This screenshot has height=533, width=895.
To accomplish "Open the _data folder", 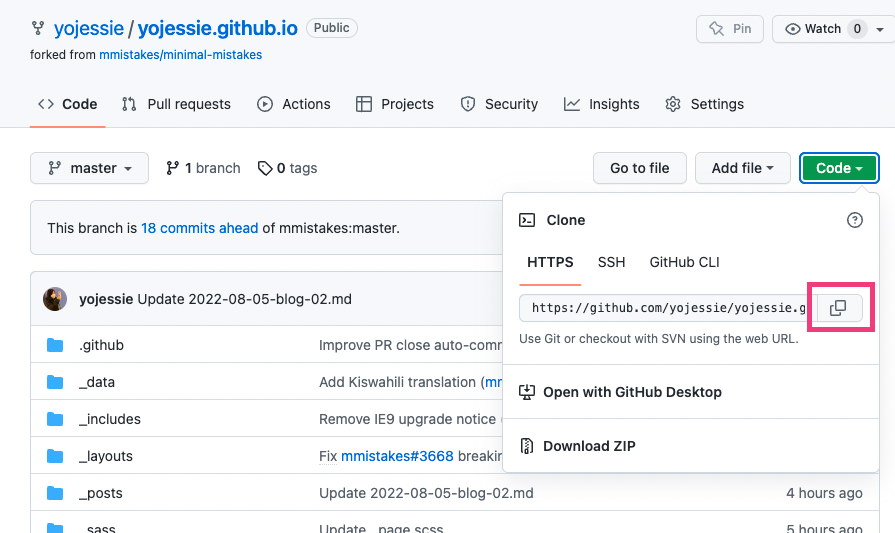I will [x=97, y=382].
